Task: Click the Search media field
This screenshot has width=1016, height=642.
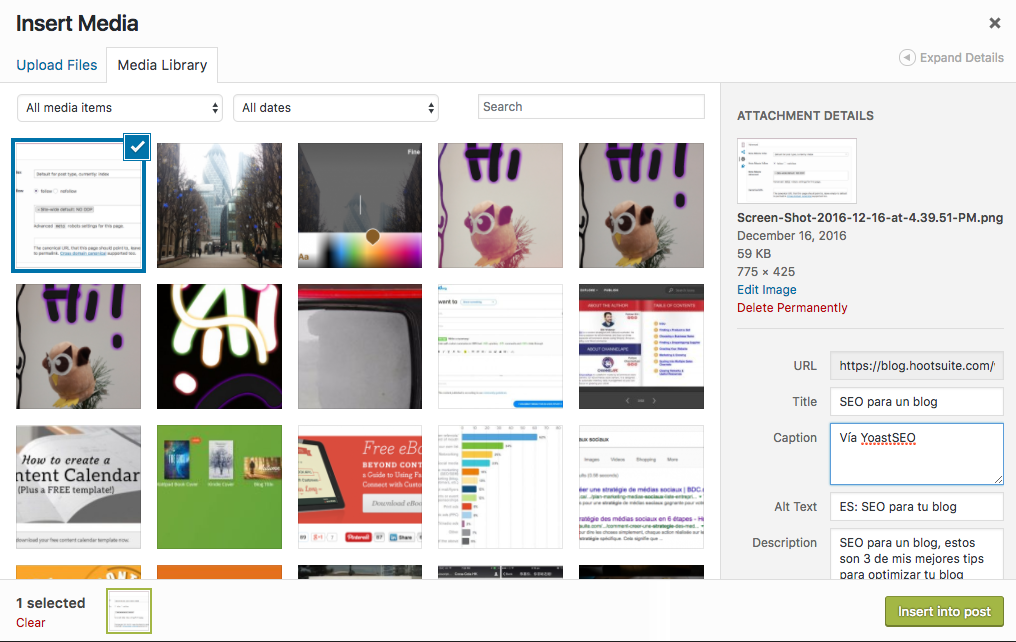Action: pyautogui.click(x=591, y=107)
